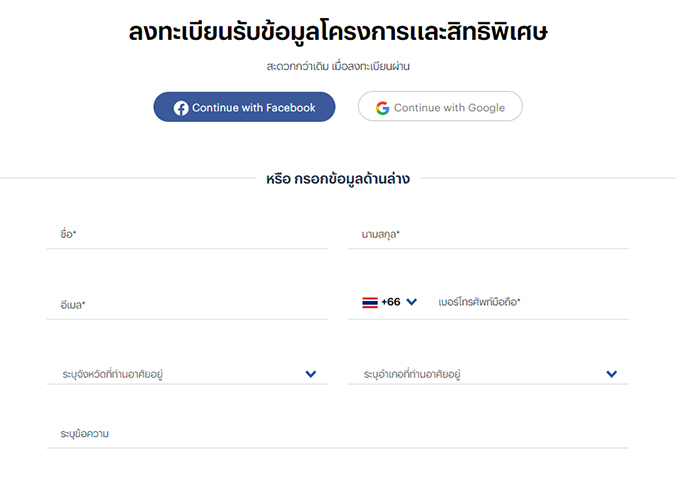Viewport: 680px width, 483px height.
Task: Click the สะดวกกว่าเดิม เมื่อลงทะเบียนผ่าน subtitle text
Action: pos(338,66)
